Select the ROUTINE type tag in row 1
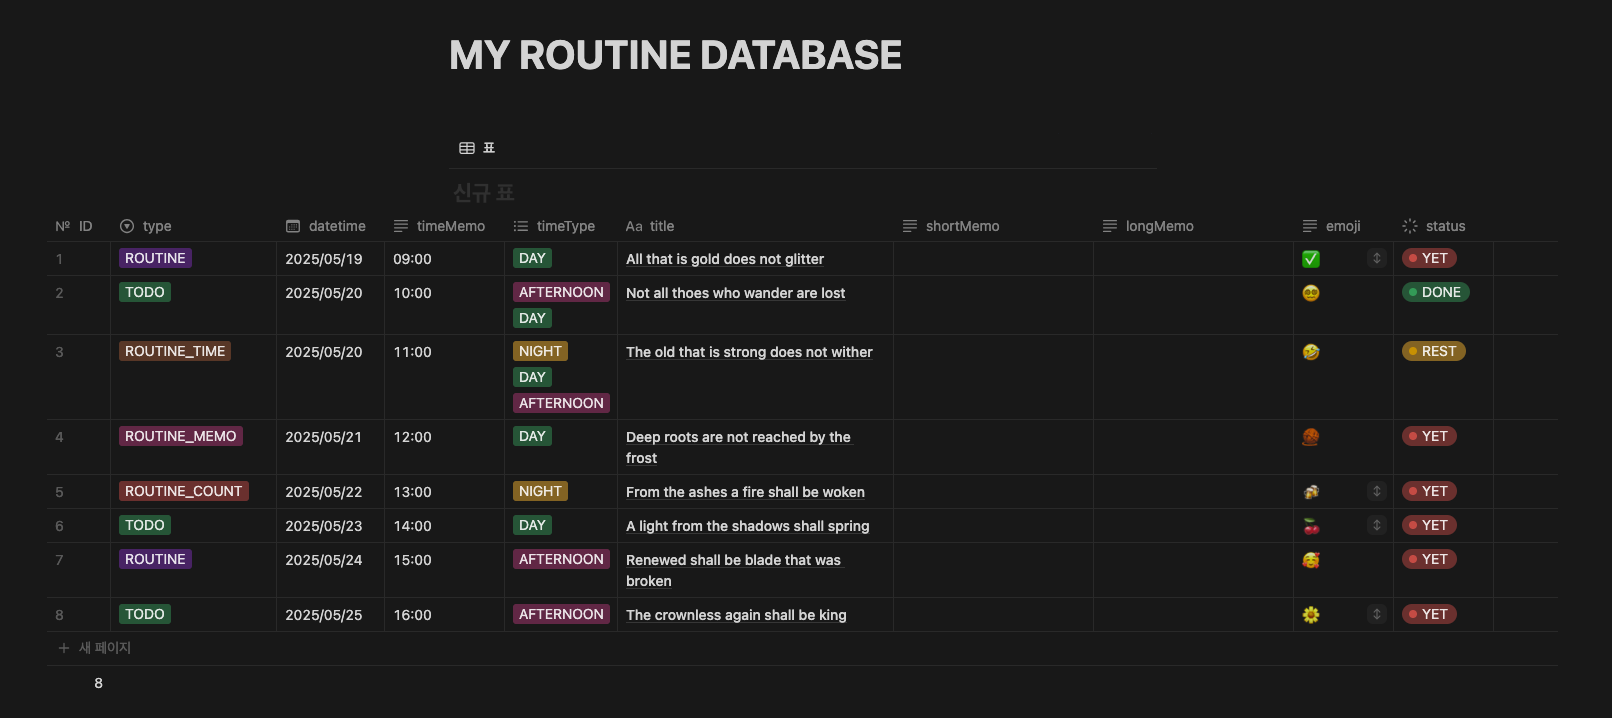The width and height of the screenshot is (1612, 718). (x=155, y=258)
